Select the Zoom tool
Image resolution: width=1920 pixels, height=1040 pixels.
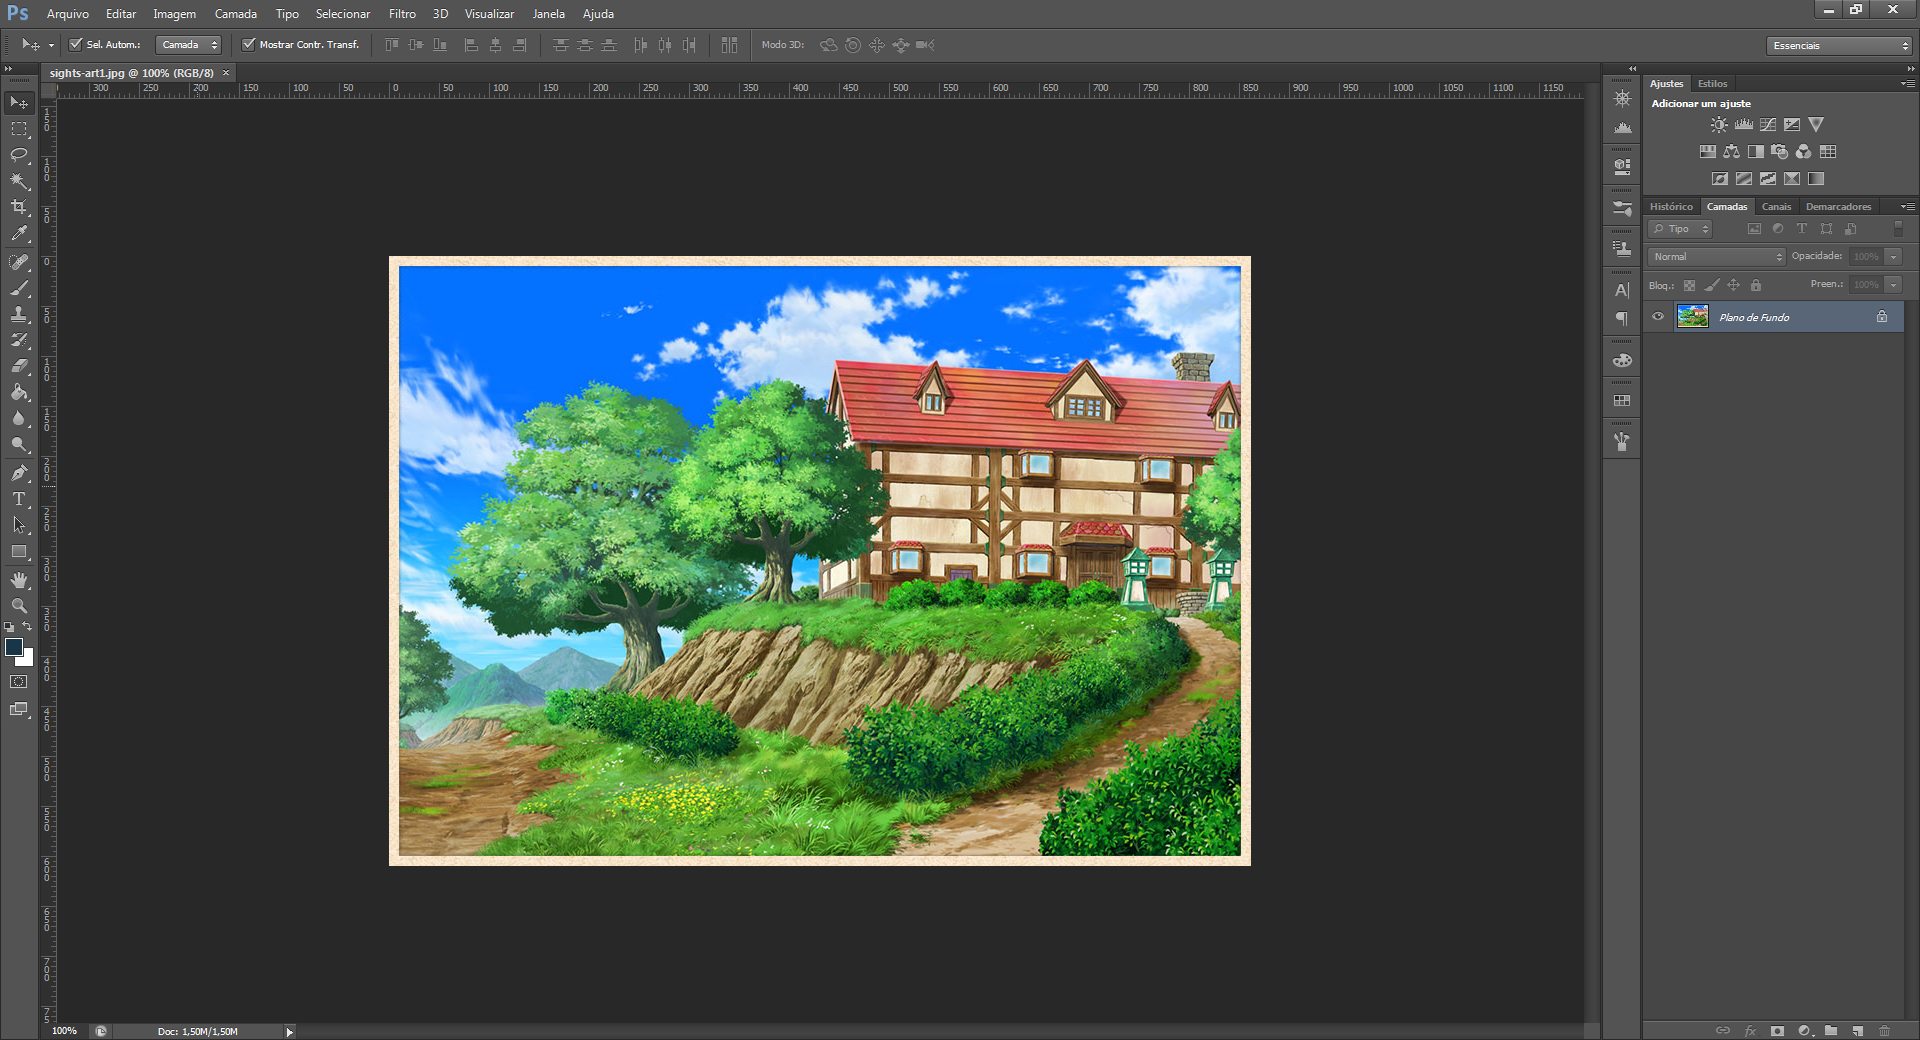coord(19,606)
